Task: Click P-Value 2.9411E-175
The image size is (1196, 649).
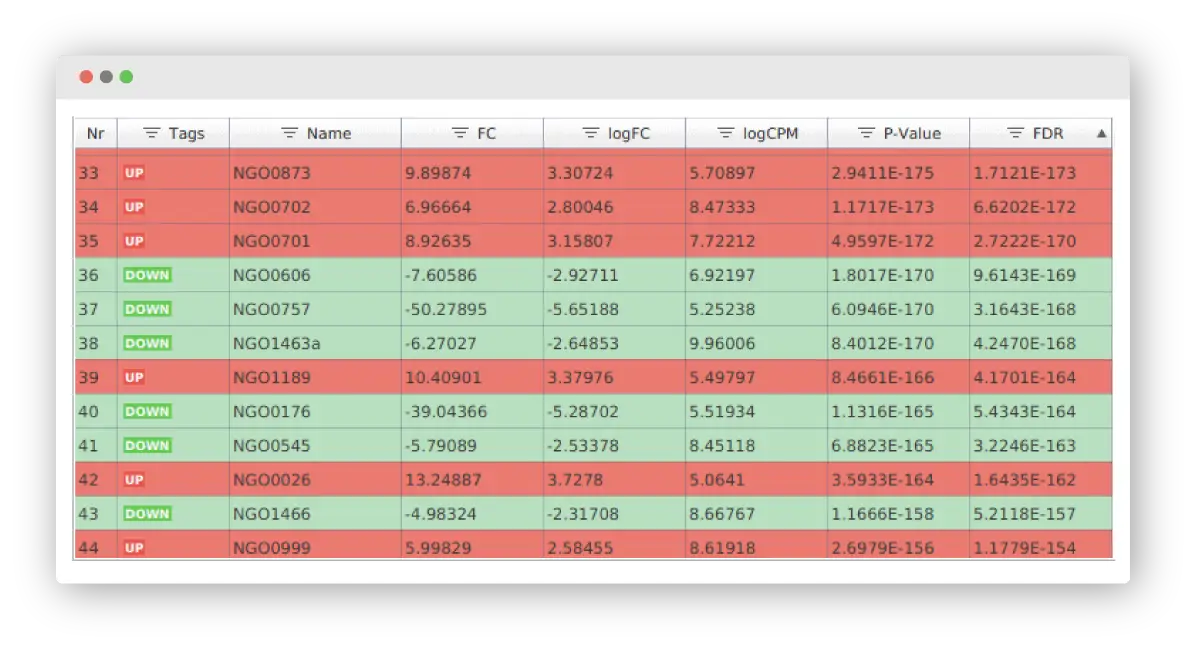Action: click(883, 173)
